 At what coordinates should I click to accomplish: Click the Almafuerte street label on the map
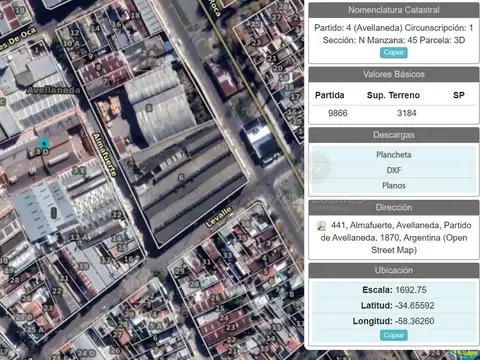(x=105, y=155)
